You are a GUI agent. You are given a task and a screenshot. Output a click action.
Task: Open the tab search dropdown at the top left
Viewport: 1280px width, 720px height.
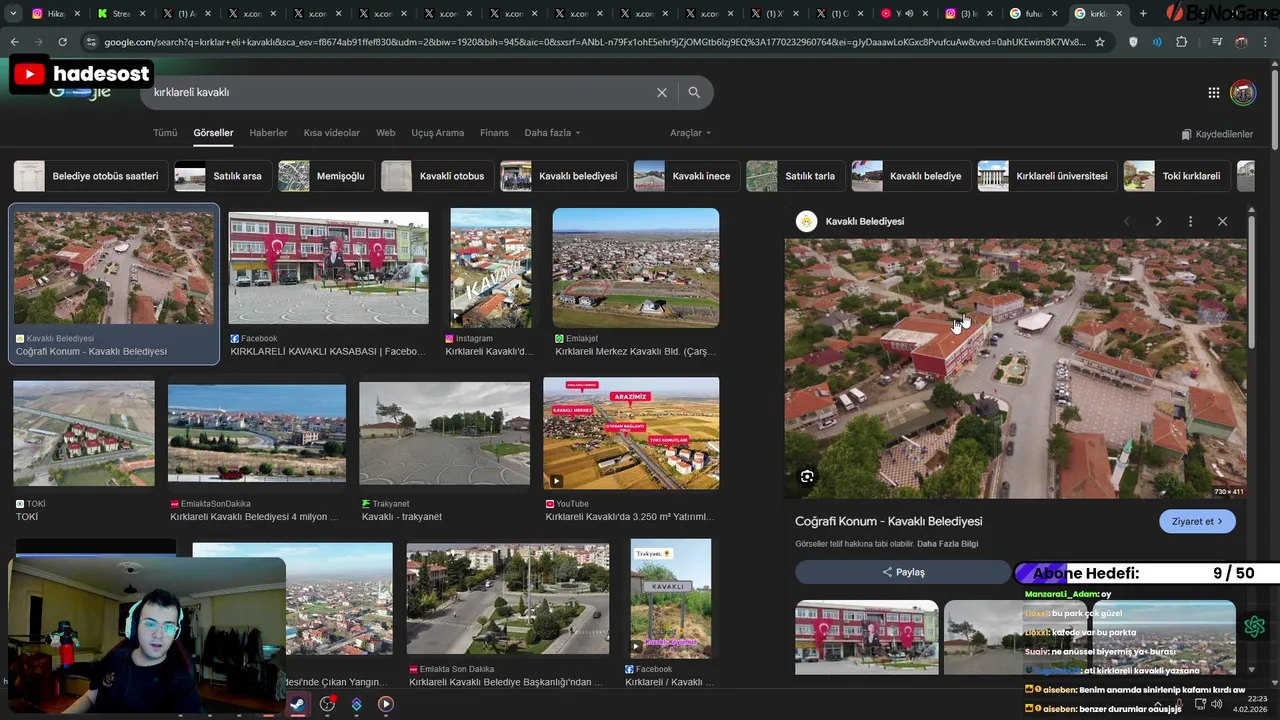[x=13, y=14]
